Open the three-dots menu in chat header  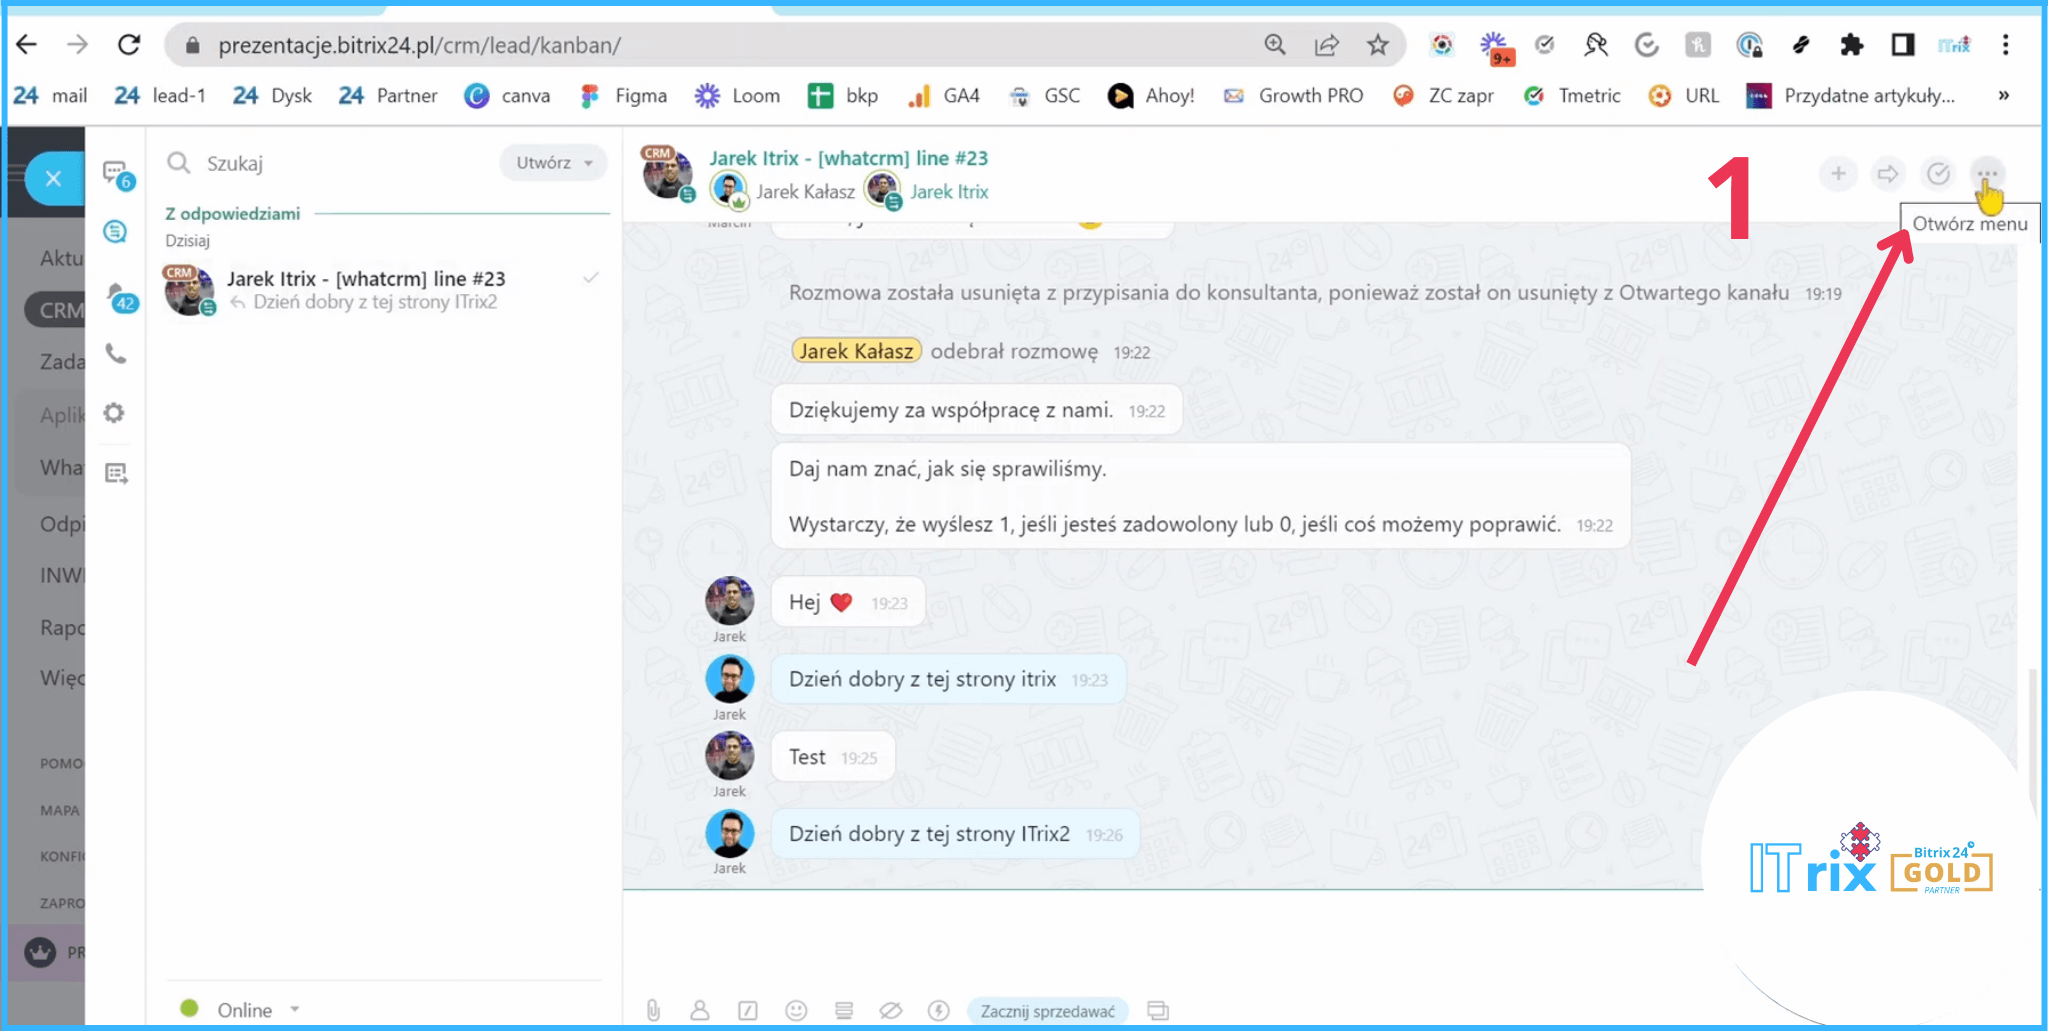[1986, 174]
